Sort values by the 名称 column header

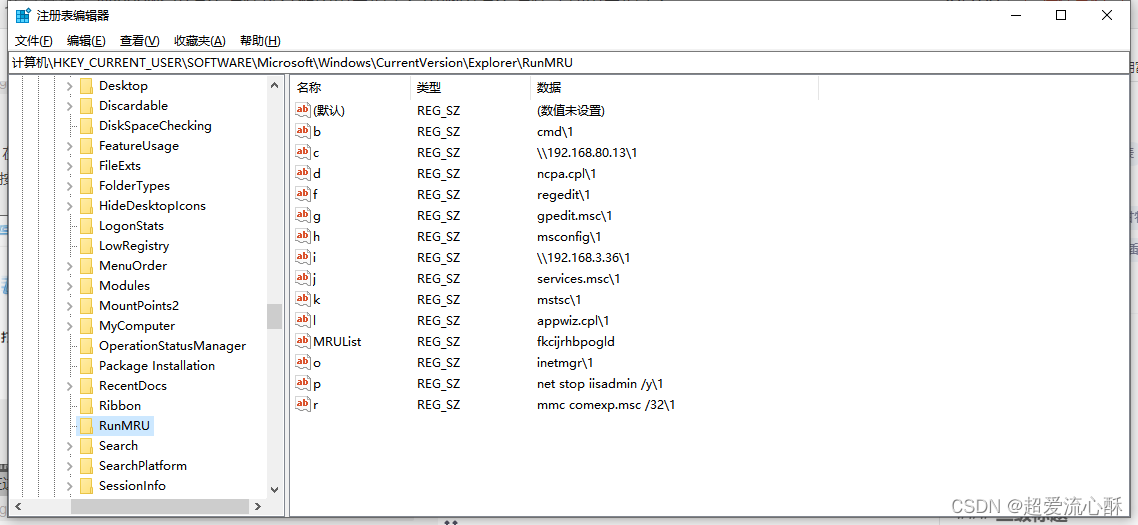click(351, 88)
